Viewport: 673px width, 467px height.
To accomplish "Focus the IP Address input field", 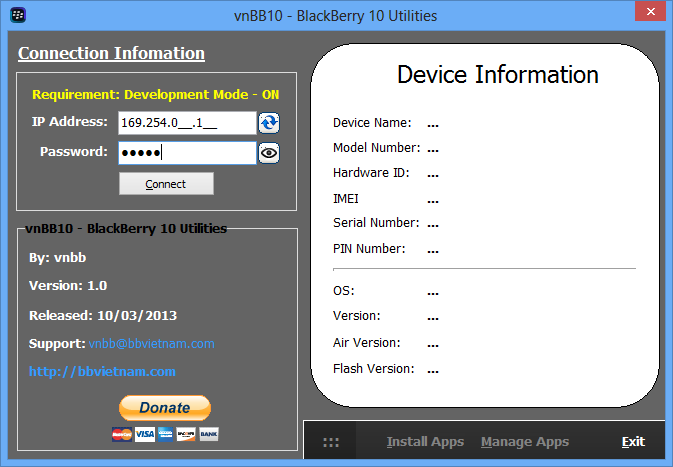I will pos(187,123).
